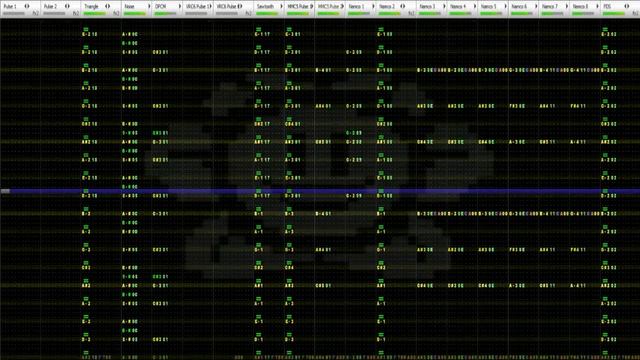Select the top-row A-# 0C Noise note
The image size is (640, 360).
coord(130,34)
